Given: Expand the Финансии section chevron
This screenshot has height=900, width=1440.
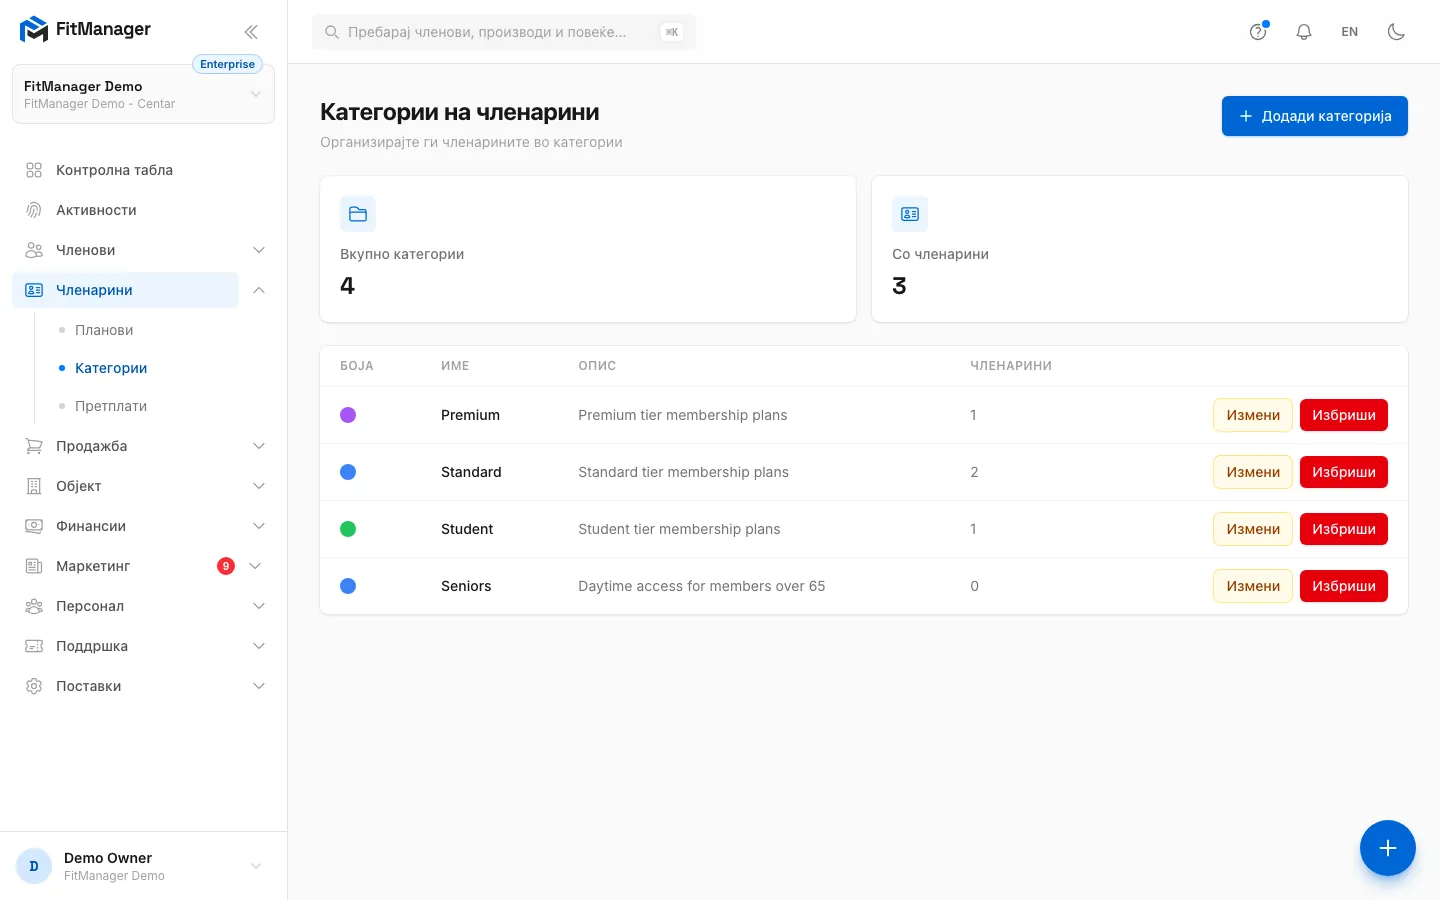Looking at the screenshot, I should tap(259, 526).
